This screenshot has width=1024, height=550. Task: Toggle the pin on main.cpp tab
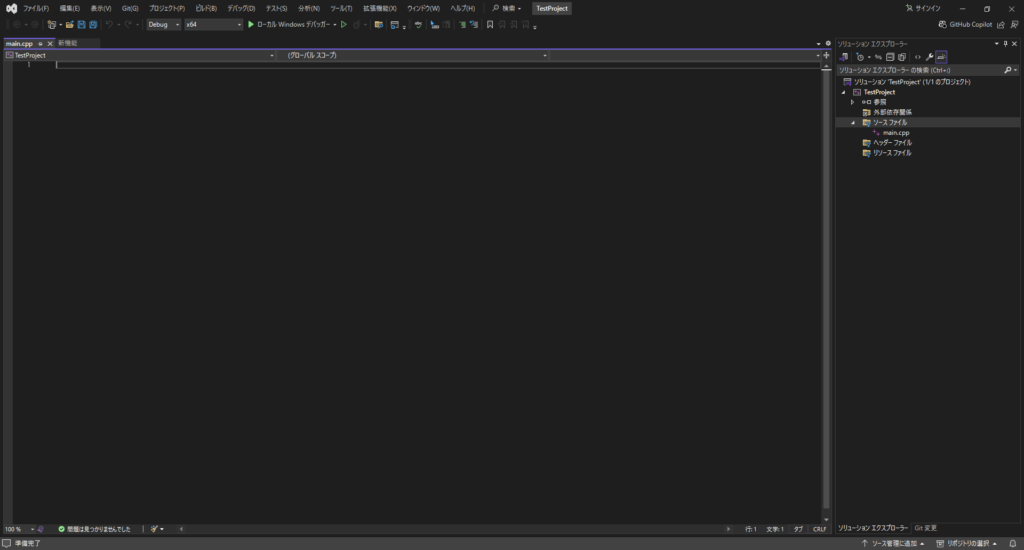[40, 44]
